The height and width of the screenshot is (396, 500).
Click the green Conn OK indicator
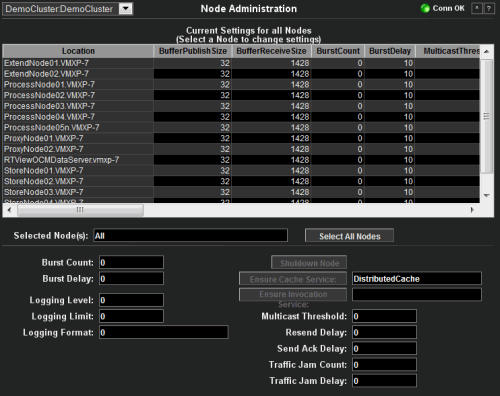click(425, 8)
